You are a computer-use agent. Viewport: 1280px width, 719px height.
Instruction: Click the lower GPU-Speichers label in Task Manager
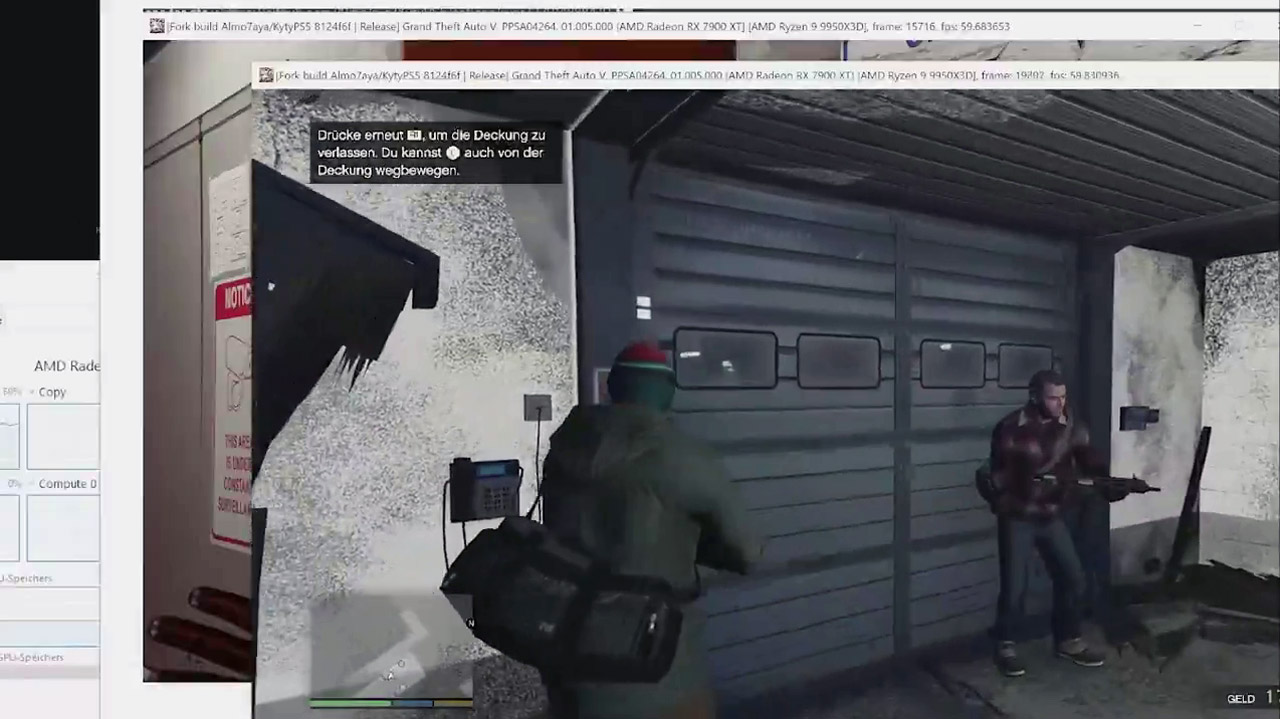[32, 657]
